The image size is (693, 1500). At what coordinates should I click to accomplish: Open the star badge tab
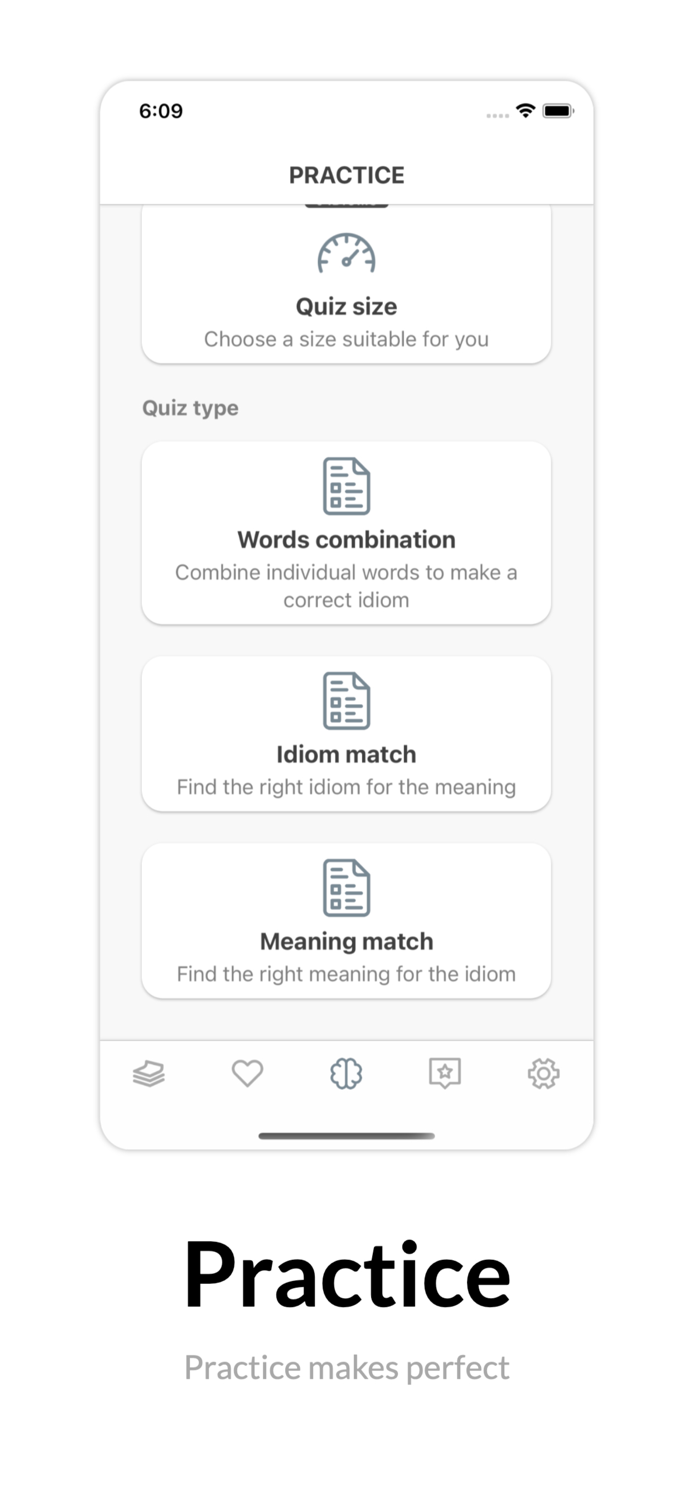pyautogui.click(x=444, y=1074)
